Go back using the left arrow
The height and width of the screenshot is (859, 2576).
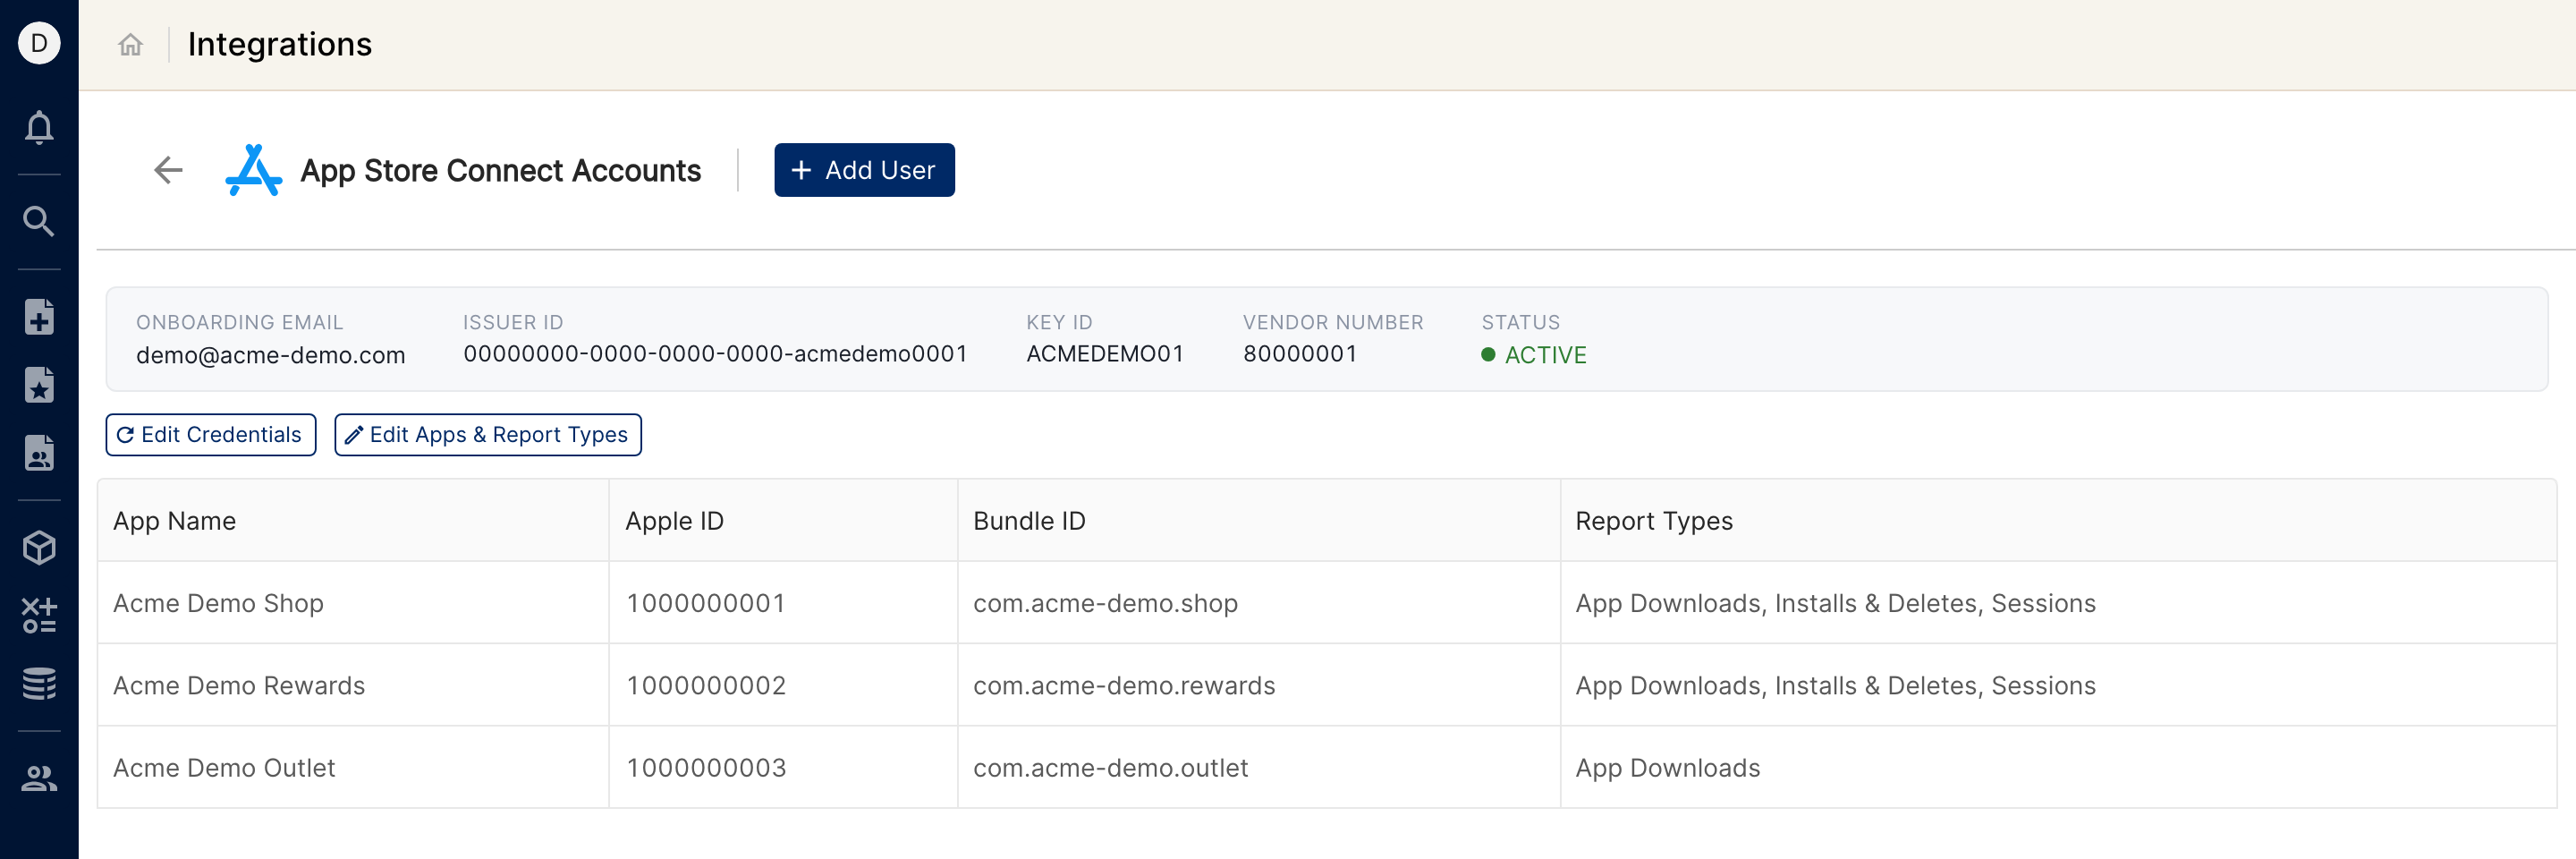168,170
